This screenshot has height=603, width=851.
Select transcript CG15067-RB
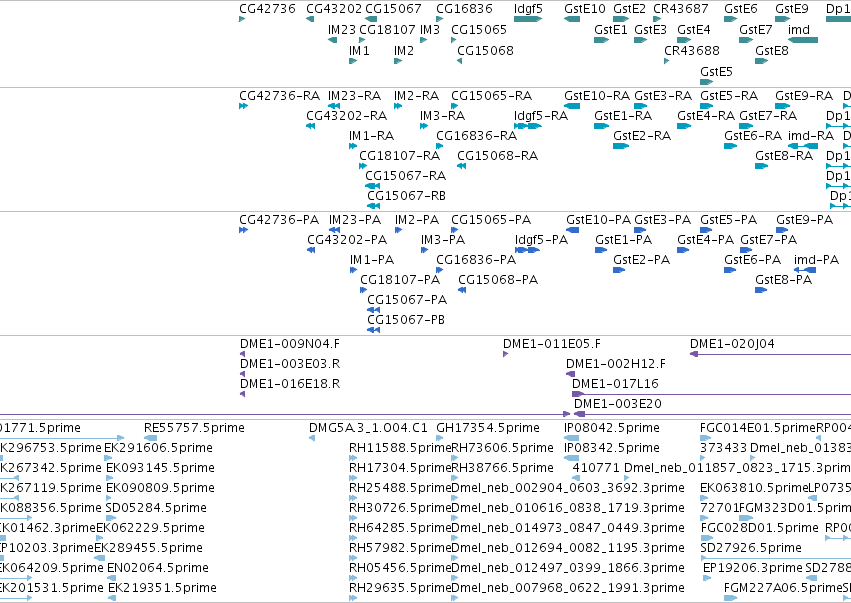click(x=406, y=195)
